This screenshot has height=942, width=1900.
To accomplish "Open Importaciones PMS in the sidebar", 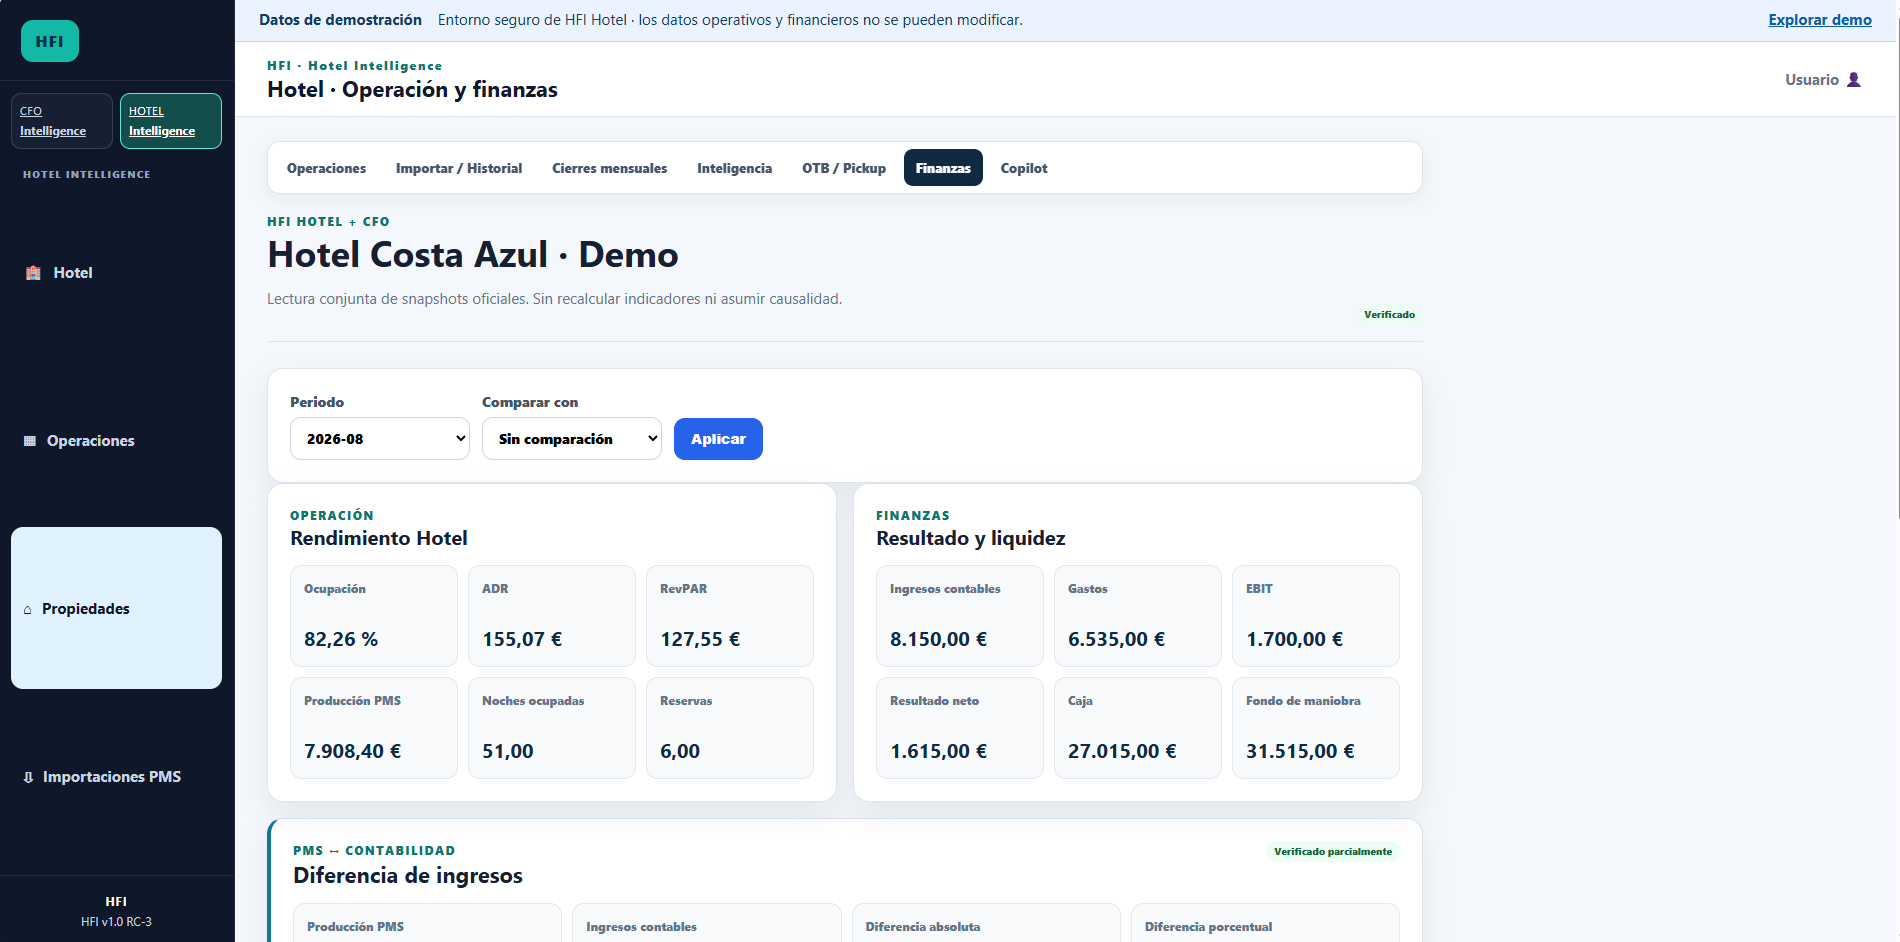I will 116,777.
